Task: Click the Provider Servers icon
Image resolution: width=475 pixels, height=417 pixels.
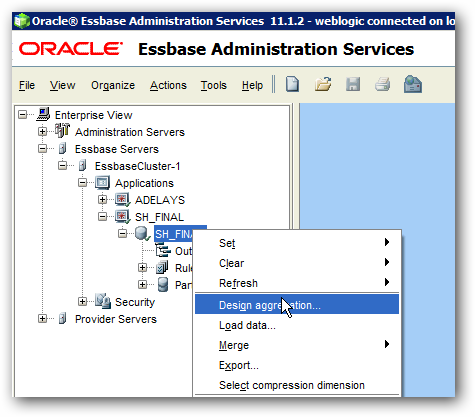Action: [62, 318]
